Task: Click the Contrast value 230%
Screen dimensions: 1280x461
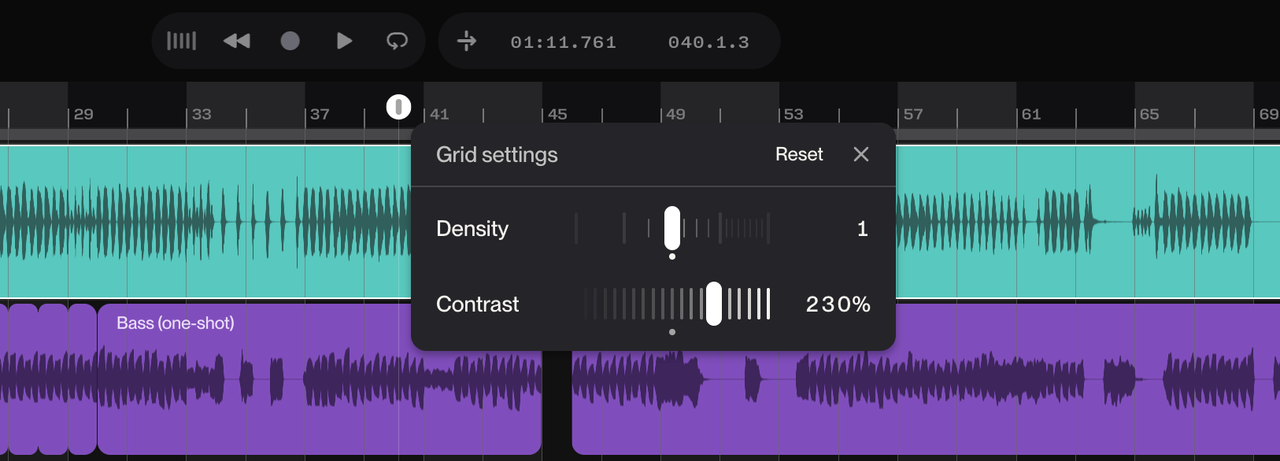Action: click(838, 304)
